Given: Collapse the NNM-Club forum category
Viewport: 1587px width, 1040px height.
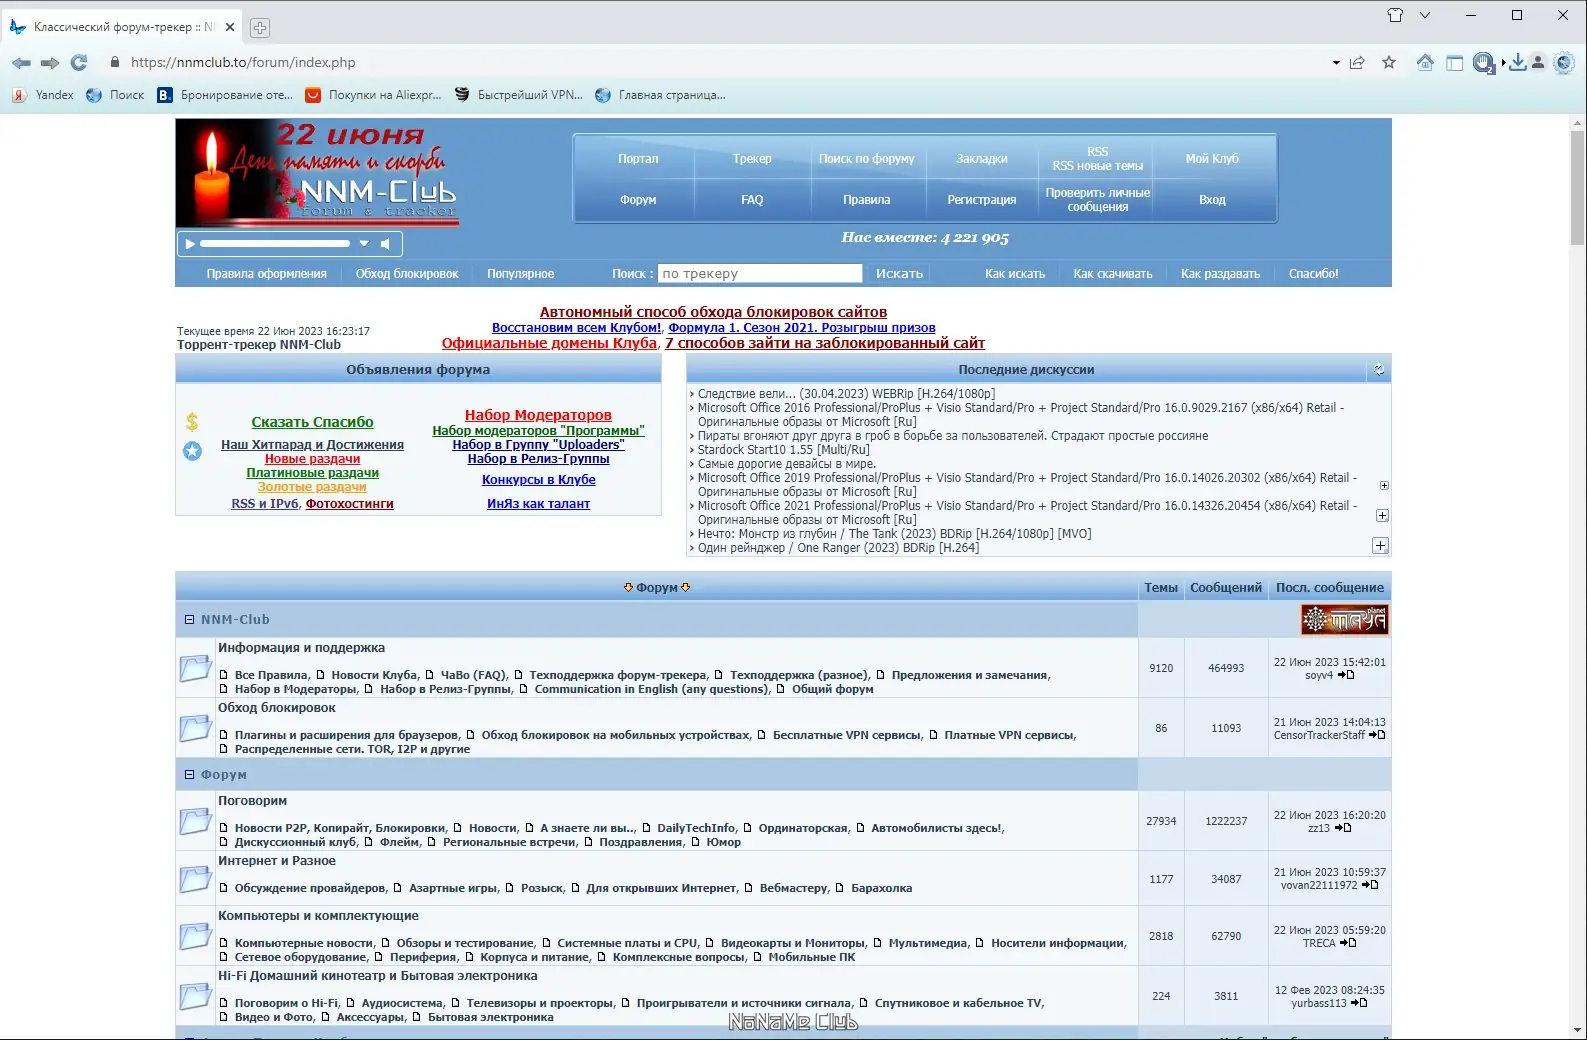Looking at the screenshot, I should click(189, 619).
